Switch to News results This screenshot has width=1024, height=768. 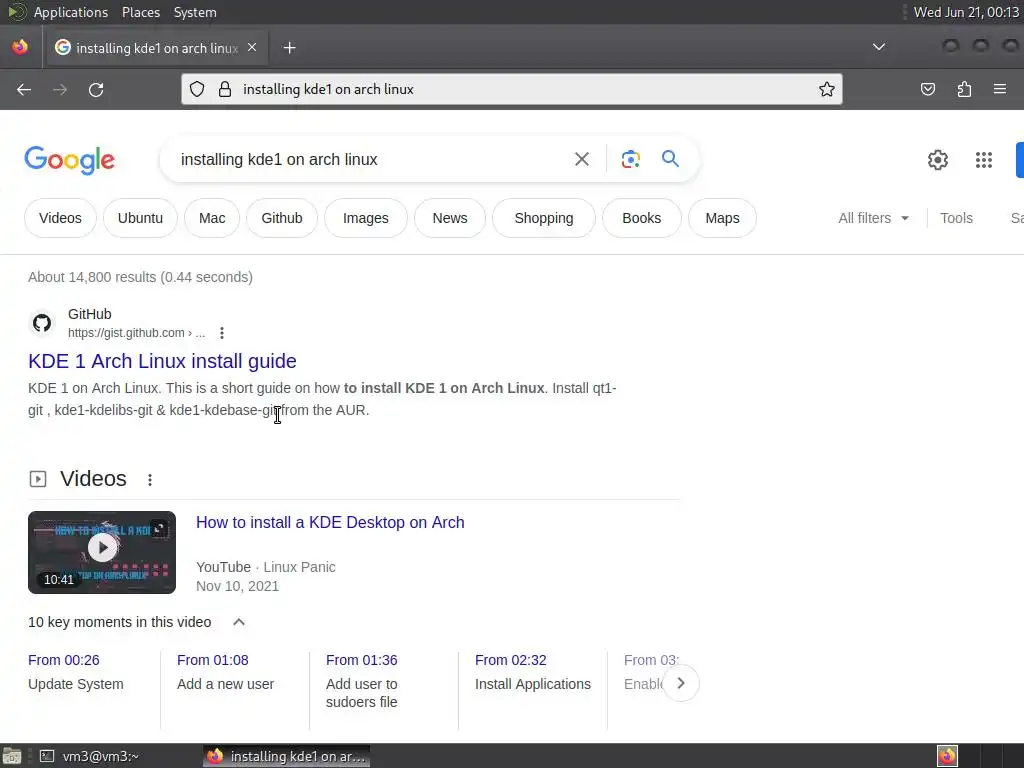pyautogui.click(x=450, y=218)
